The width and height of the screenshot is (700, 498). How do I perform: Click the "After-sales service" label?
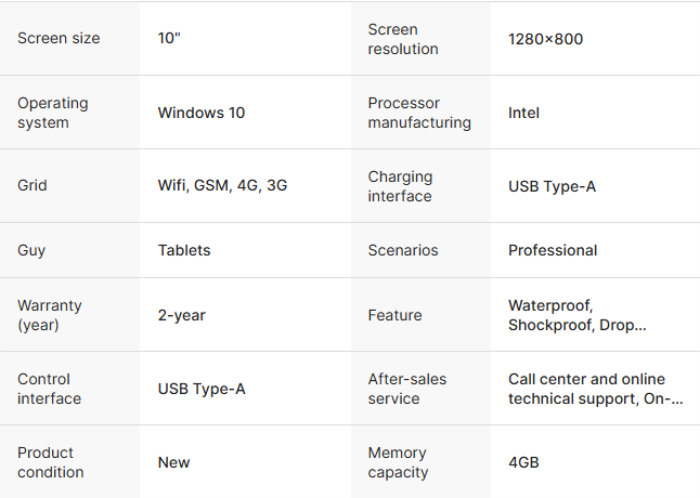[407, 389]
